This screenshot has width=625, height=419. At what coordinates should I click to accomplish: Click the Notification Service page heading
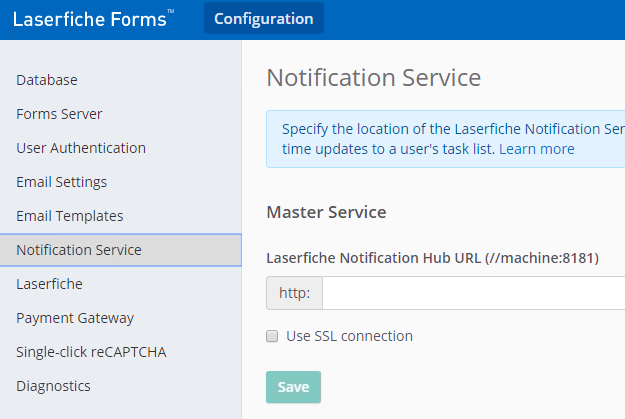click(x=373, y=78)
